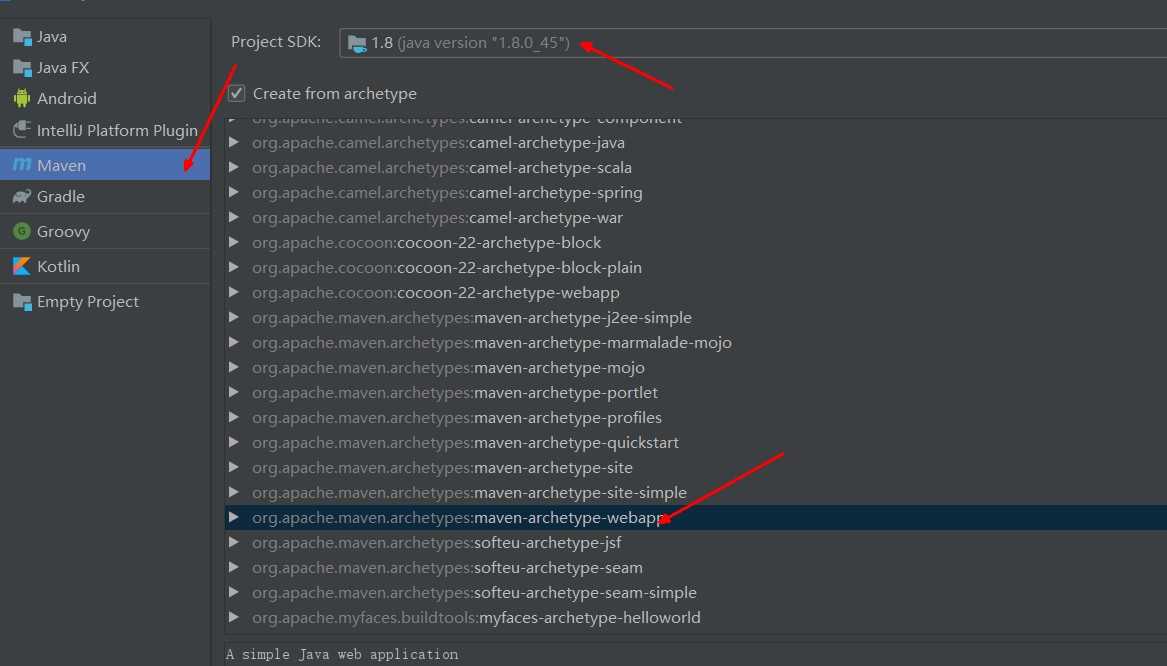The width and height of the screenshot is (1167, 666).
Task: Open the Project SDK dropdown
Action: pos(752,43)
